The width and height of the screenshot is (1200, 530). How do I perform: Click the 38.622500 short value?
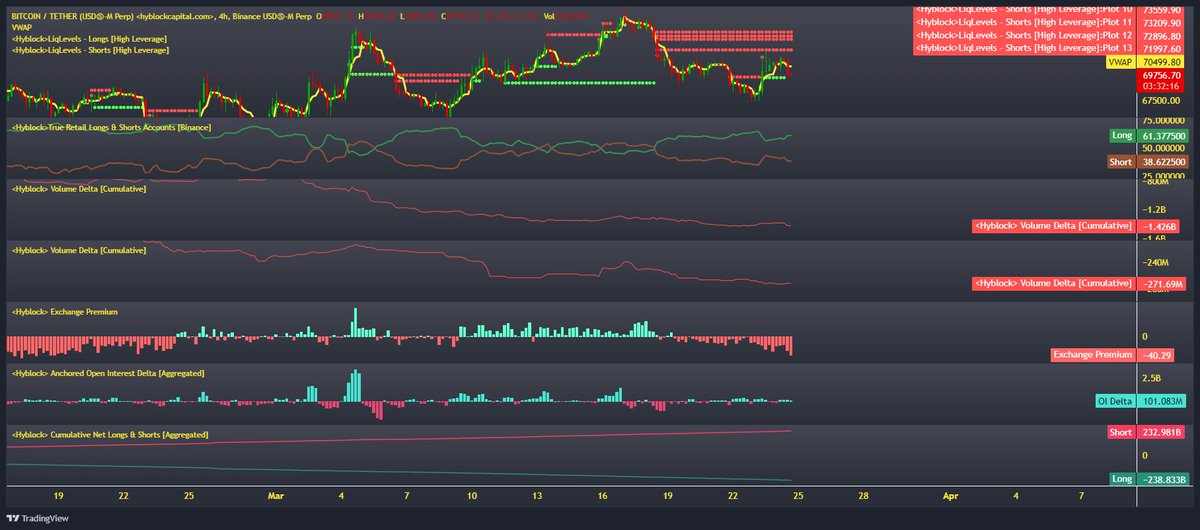(x=1164, y=161)
